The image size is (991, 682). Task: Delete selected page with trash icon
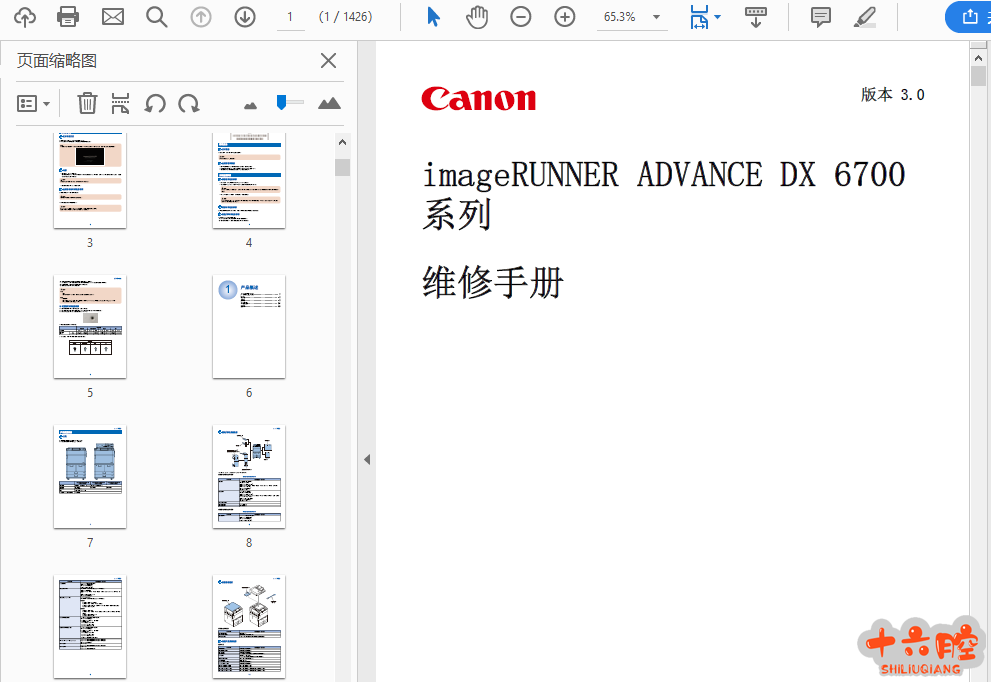tap(88, 103)
